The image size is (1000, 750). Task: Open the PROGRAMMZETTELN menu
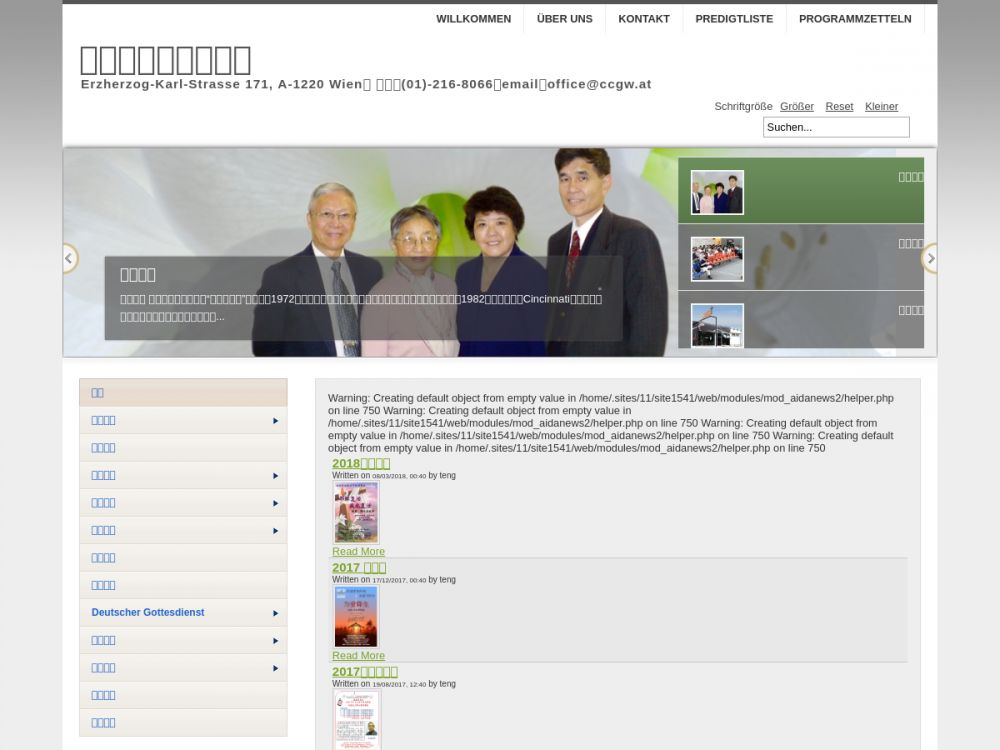855,19
